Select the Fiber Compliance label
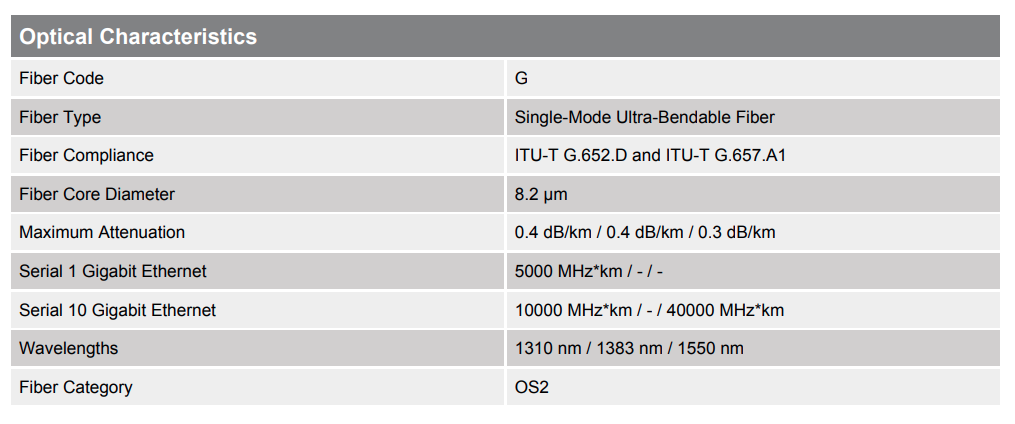The width and height of the screenshot is (1015, 424). coord(86,155)
